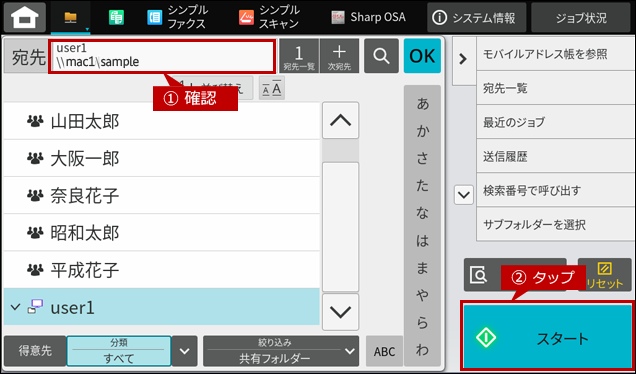The image size is (636, 374).
Task: Tap the magnifier search address button
Action: point(381,56)
